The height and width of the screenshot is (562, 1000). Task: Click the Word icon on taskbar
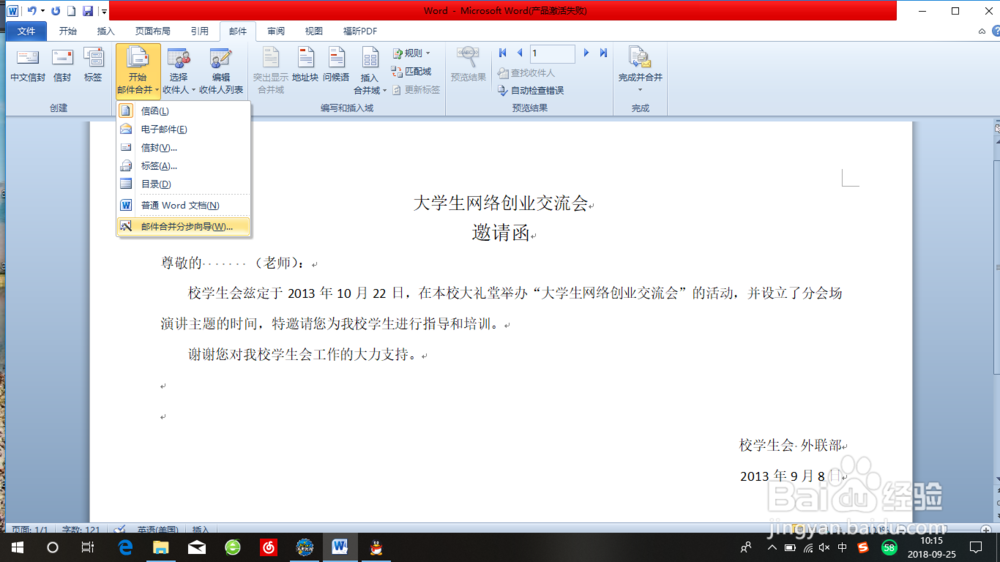[x=339, y=547]
